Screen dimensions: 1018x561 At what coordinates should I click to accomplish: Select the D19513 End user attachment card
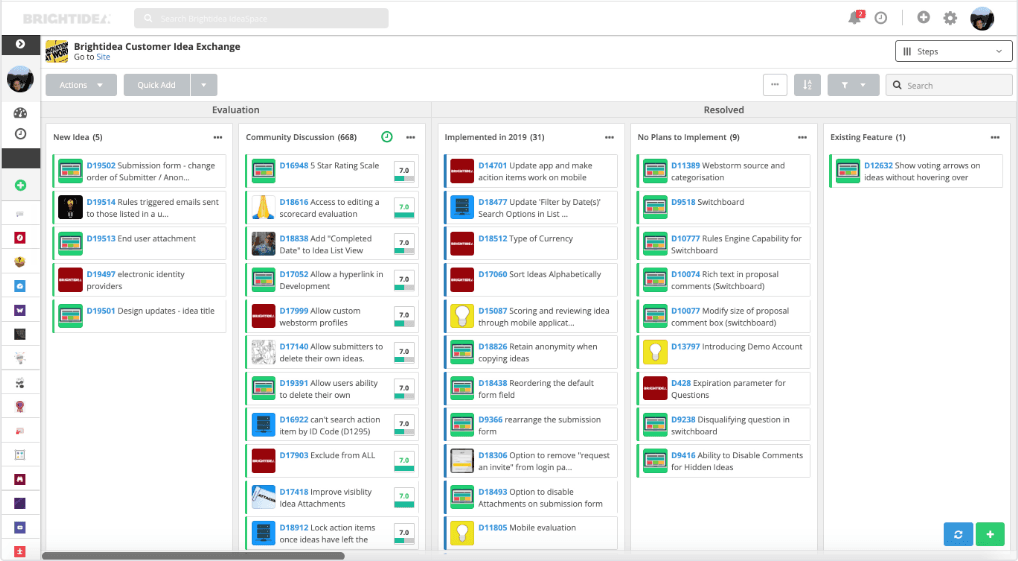140,243
